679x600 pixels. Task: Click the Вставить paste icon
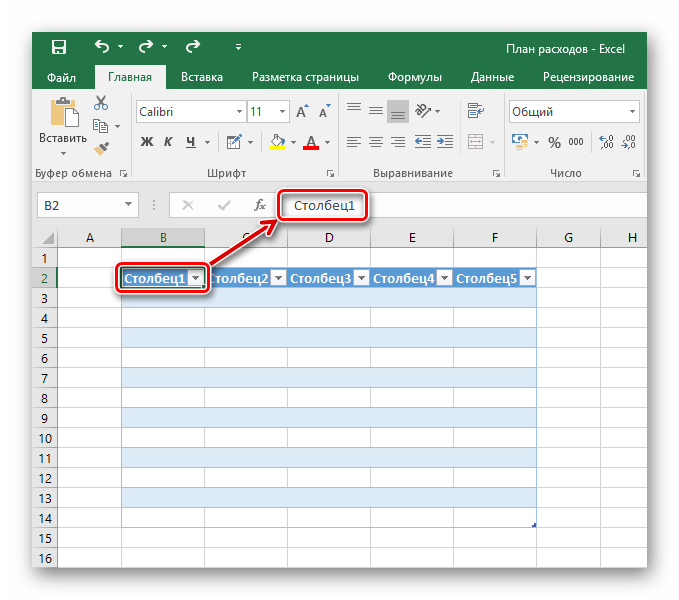click(x=64, y=113)
